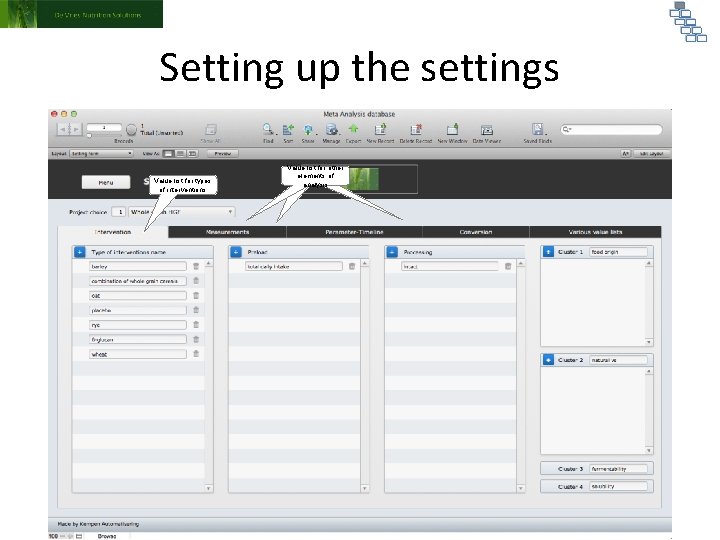
Task: Add an entry to Cluster 2
Action: click(548, 360)
